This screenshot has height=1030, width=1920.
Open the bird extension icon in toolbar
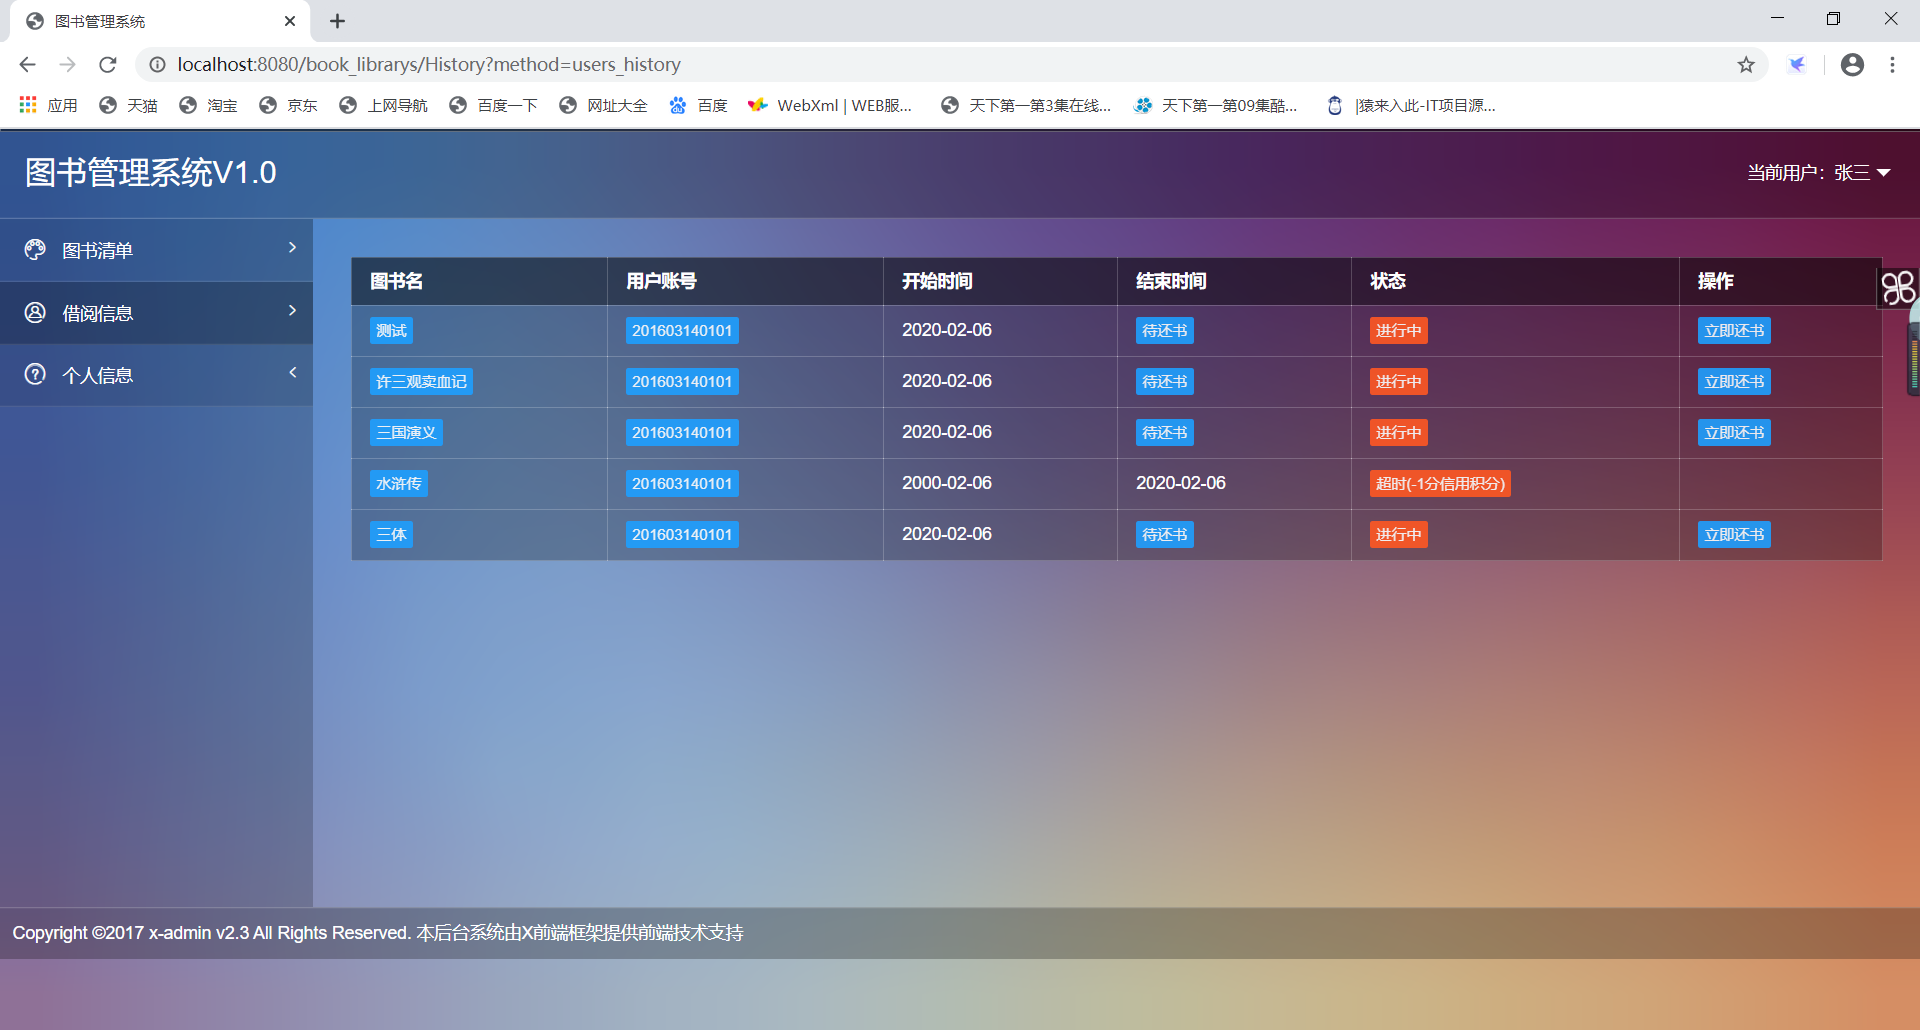point(1797,65)
